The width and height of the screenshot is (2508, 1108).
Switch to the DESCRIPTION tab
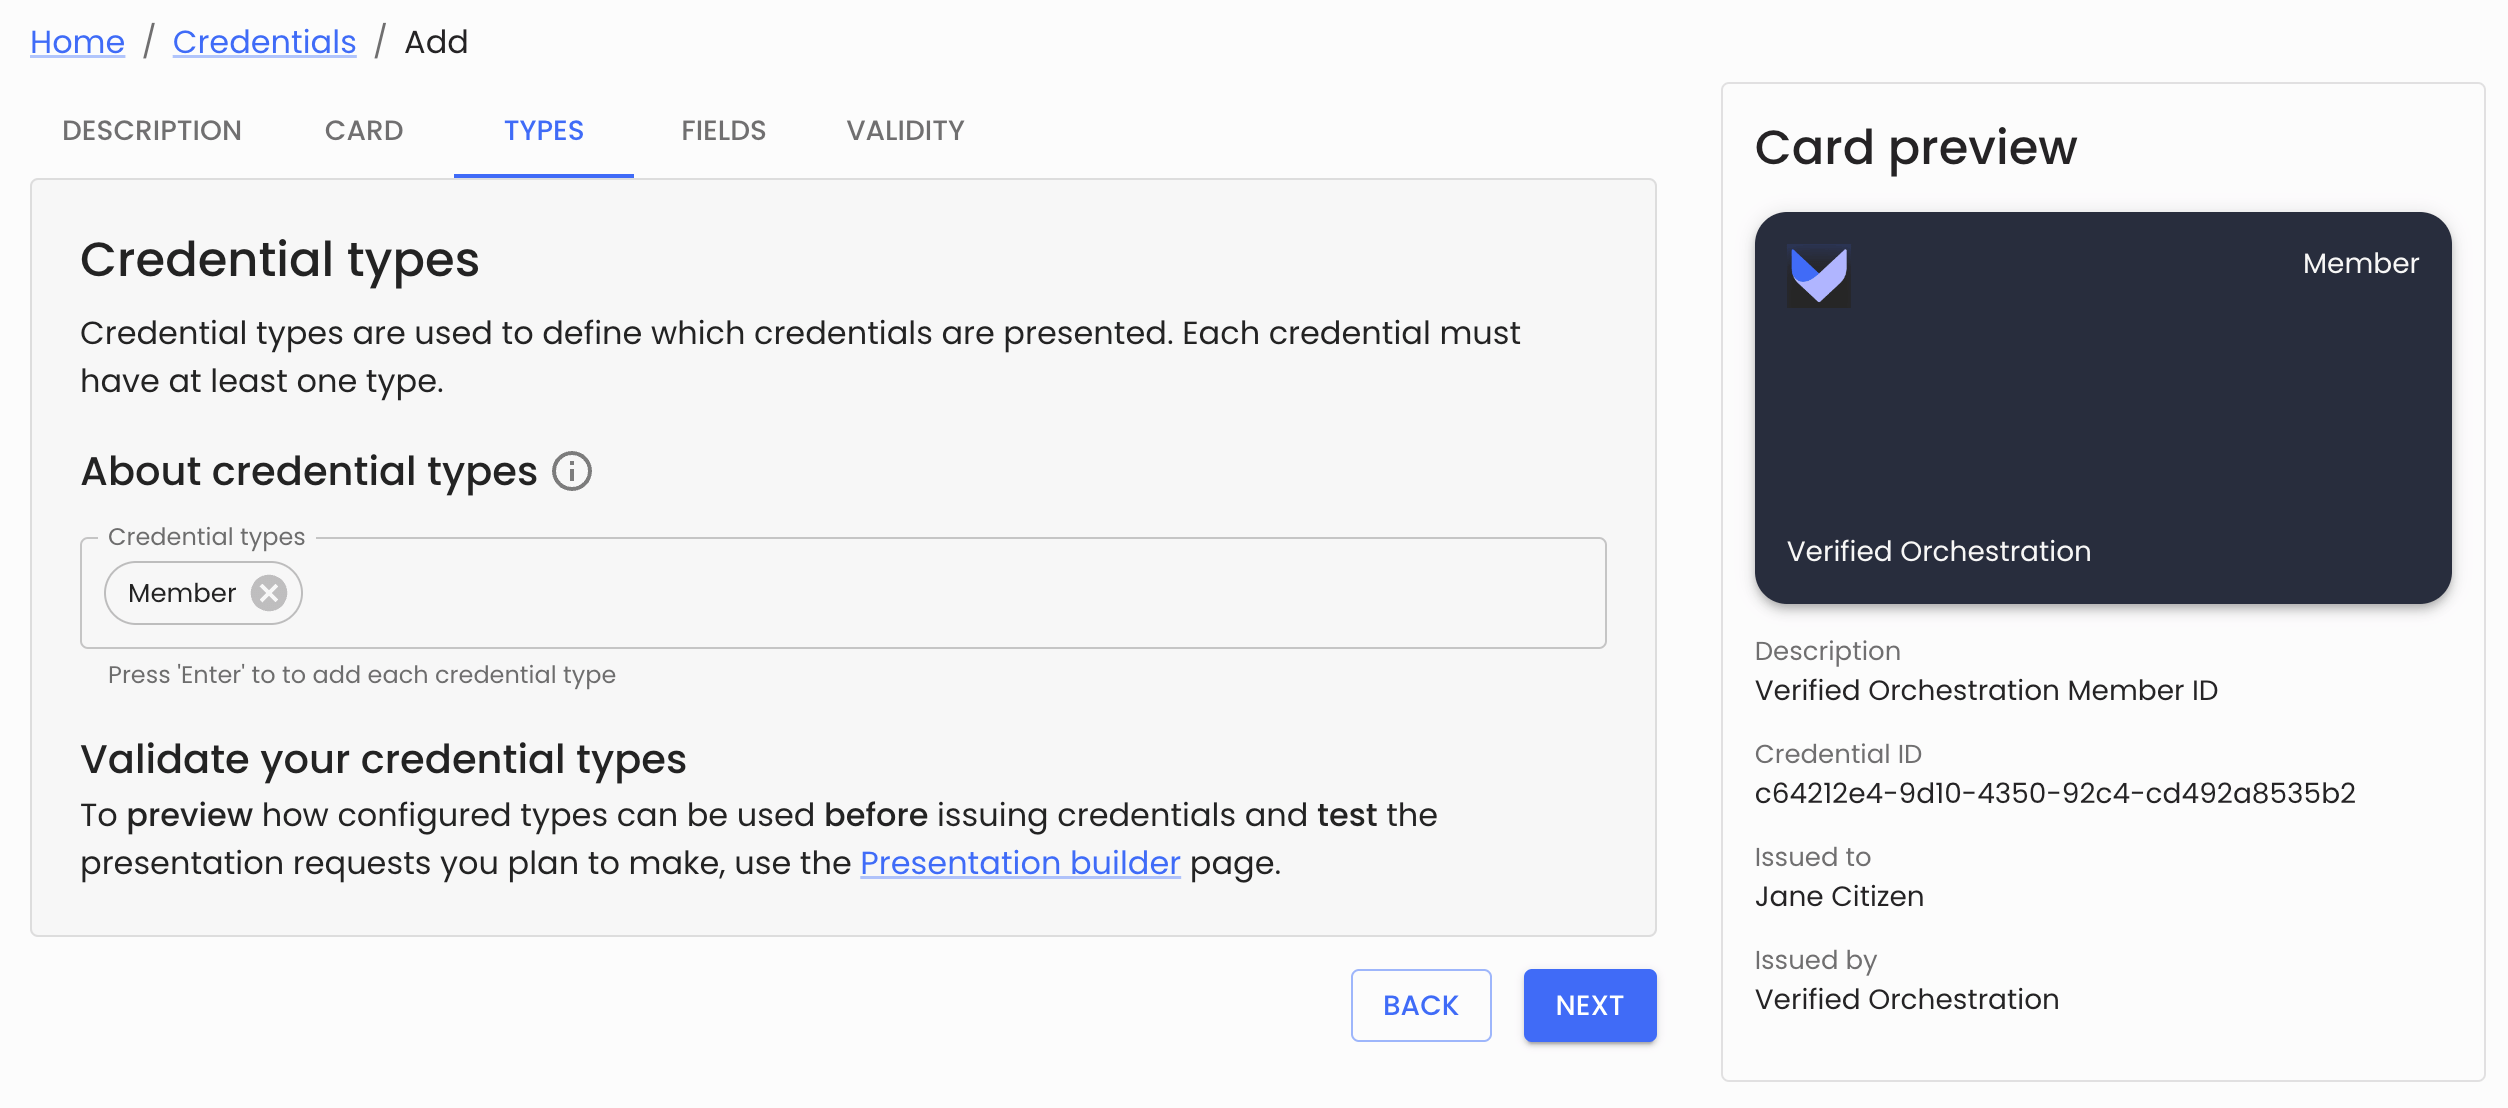coord(151,130)
